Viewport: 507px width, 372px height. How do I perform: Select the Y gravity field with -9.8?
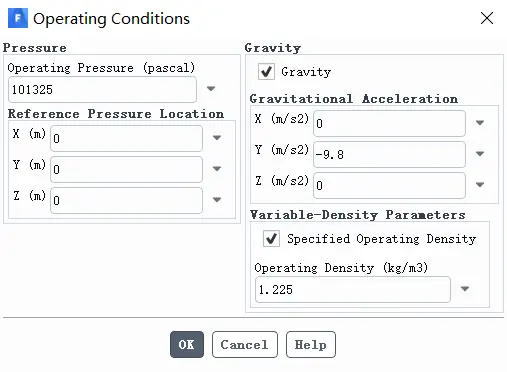[389, 154]
